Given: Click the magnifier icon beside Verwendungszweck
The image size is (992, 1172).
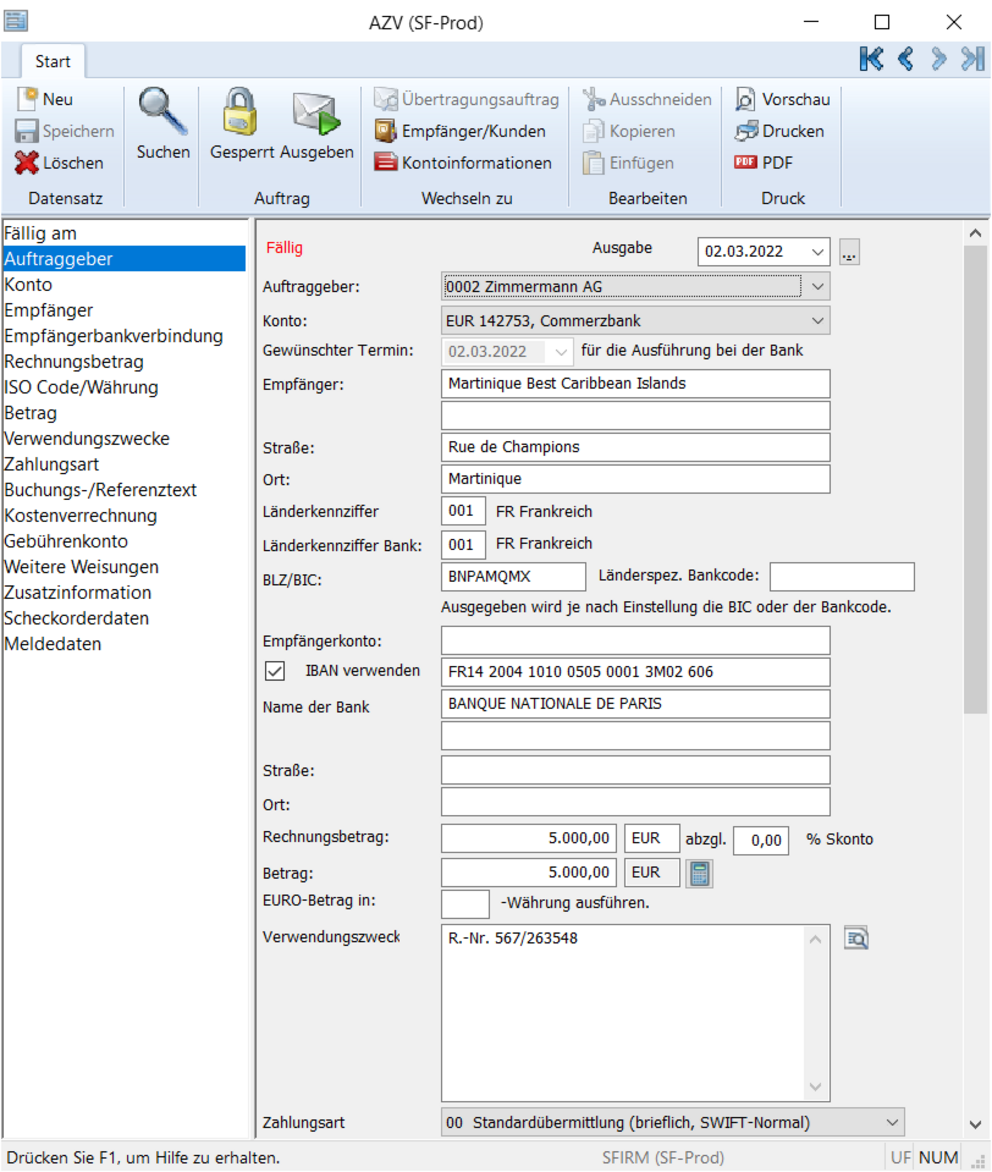Looking at the screenshot, I should coord(855,937).
